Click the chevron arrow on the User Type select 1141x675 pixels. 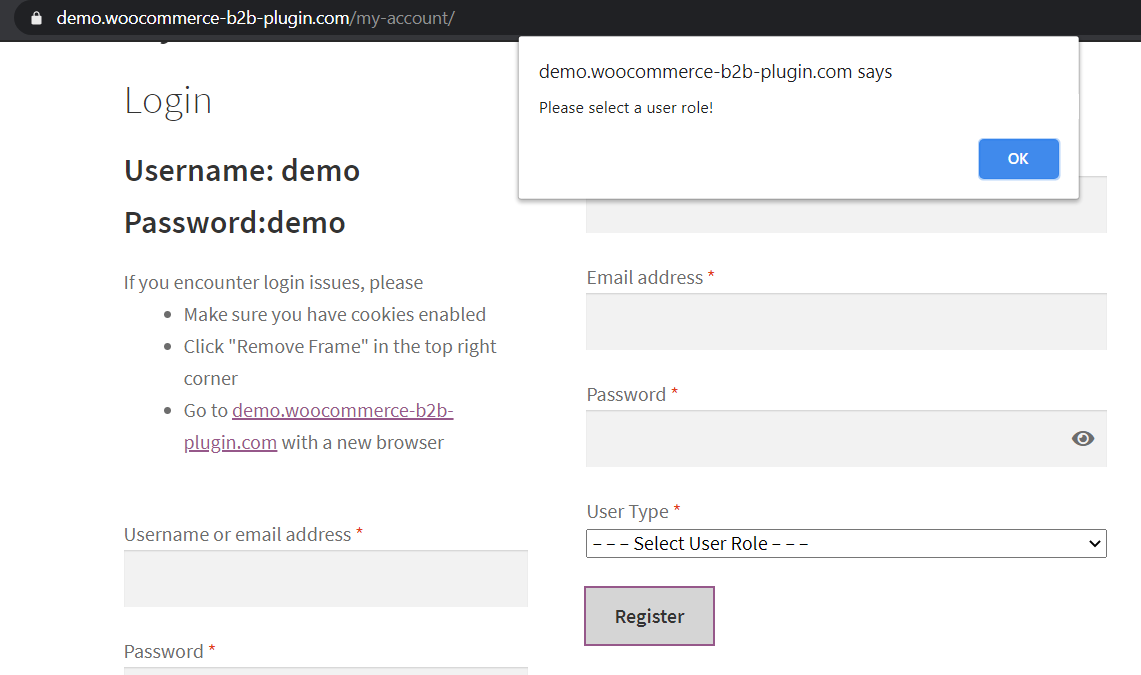tap(1094, 543)
